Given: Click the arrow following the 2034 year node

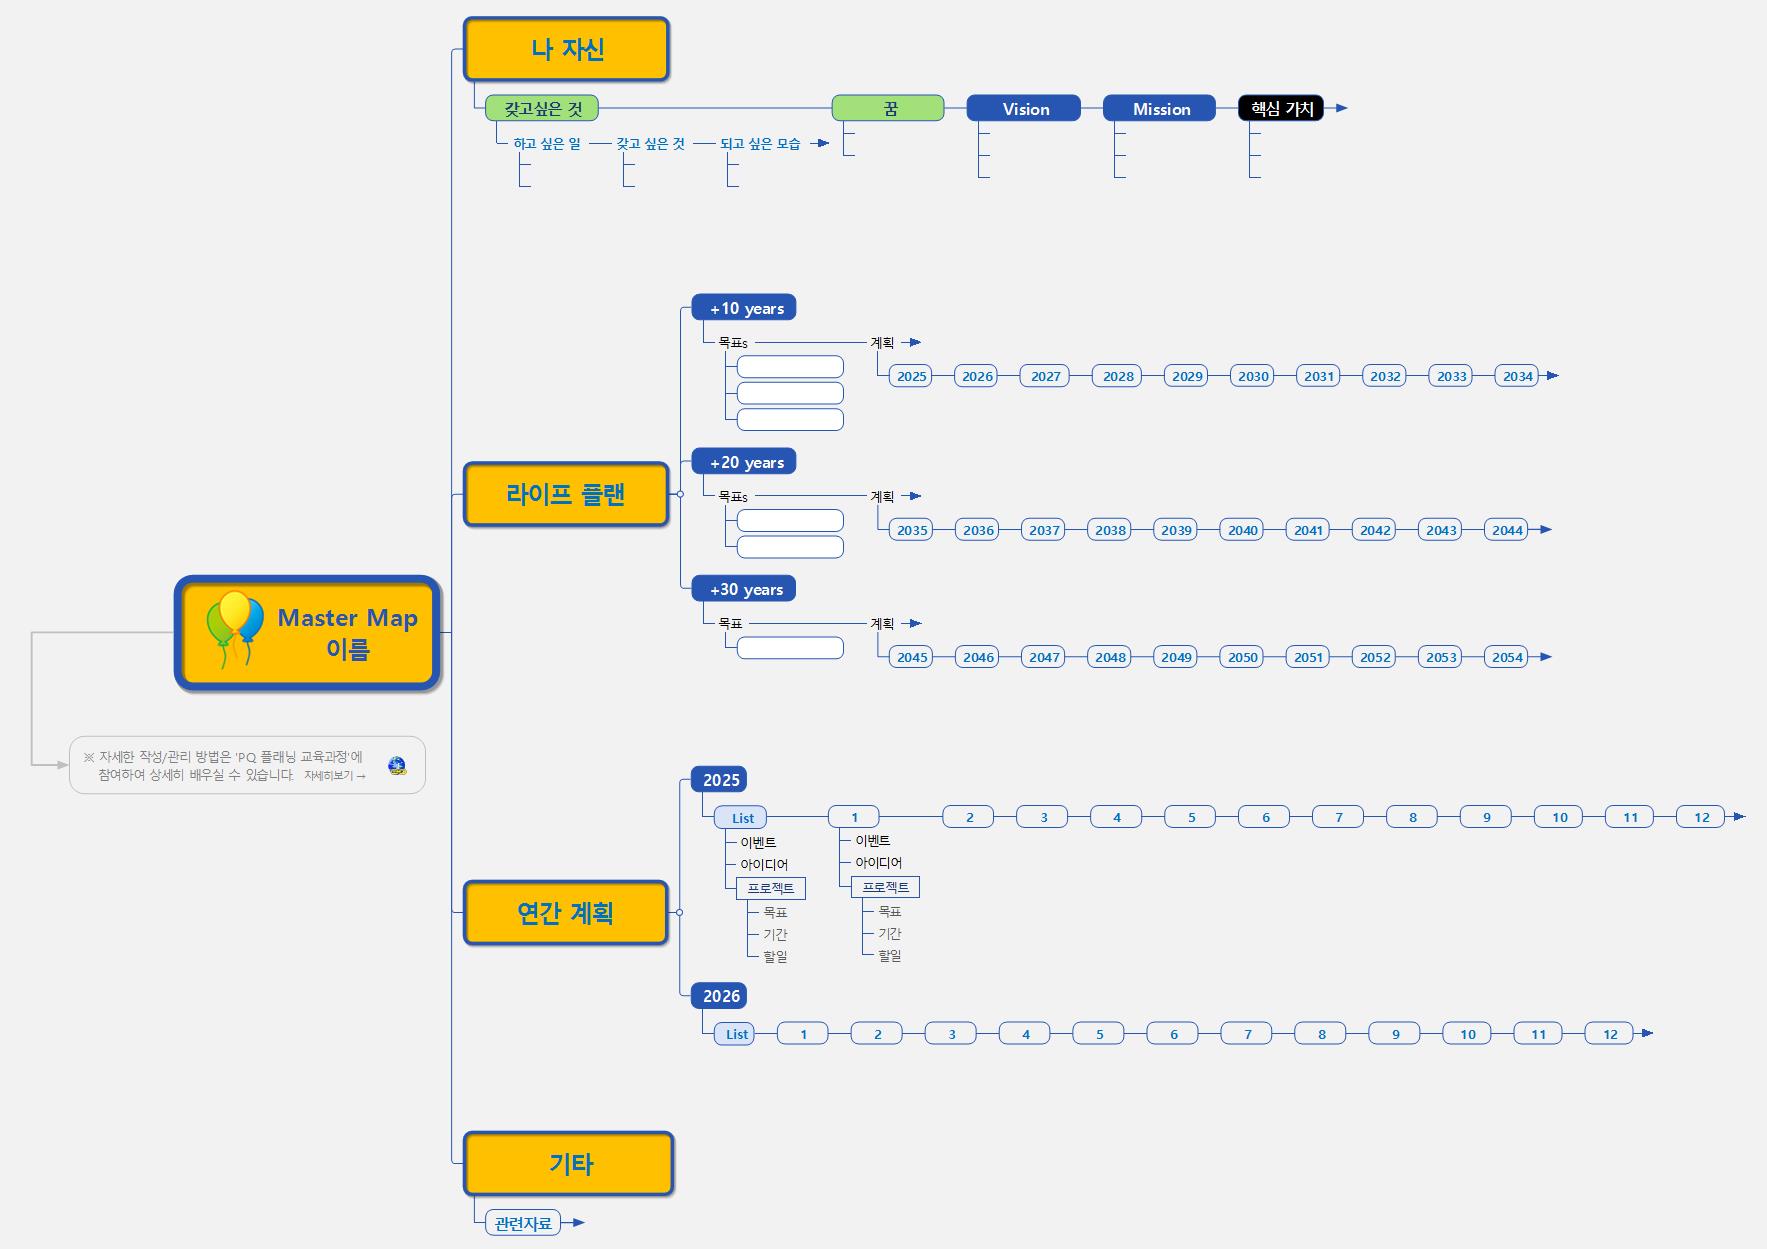Looking at the screenshot, I should [x=1552, y=376].
